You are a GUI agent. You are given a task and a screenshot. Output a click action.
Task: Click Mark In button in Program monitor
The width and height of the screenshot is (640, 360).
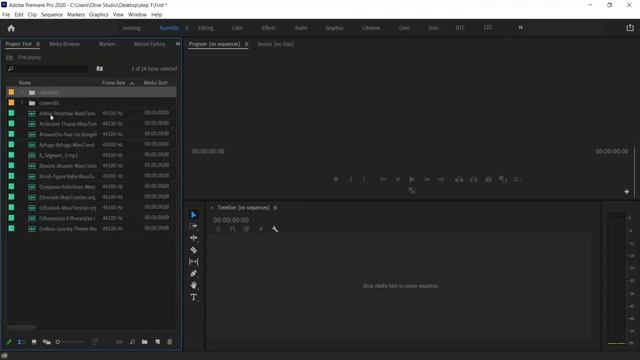click(350, 179)
